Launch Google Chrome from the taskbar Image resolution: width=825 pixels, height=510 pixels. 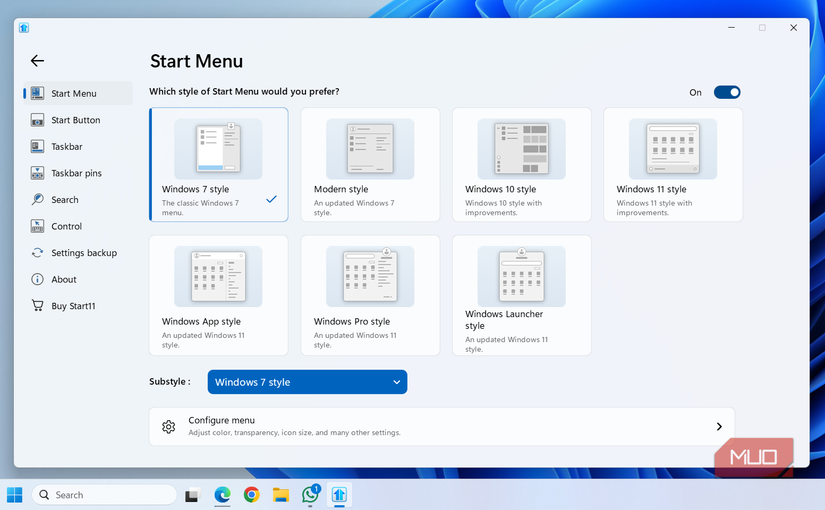click(251, 495)
